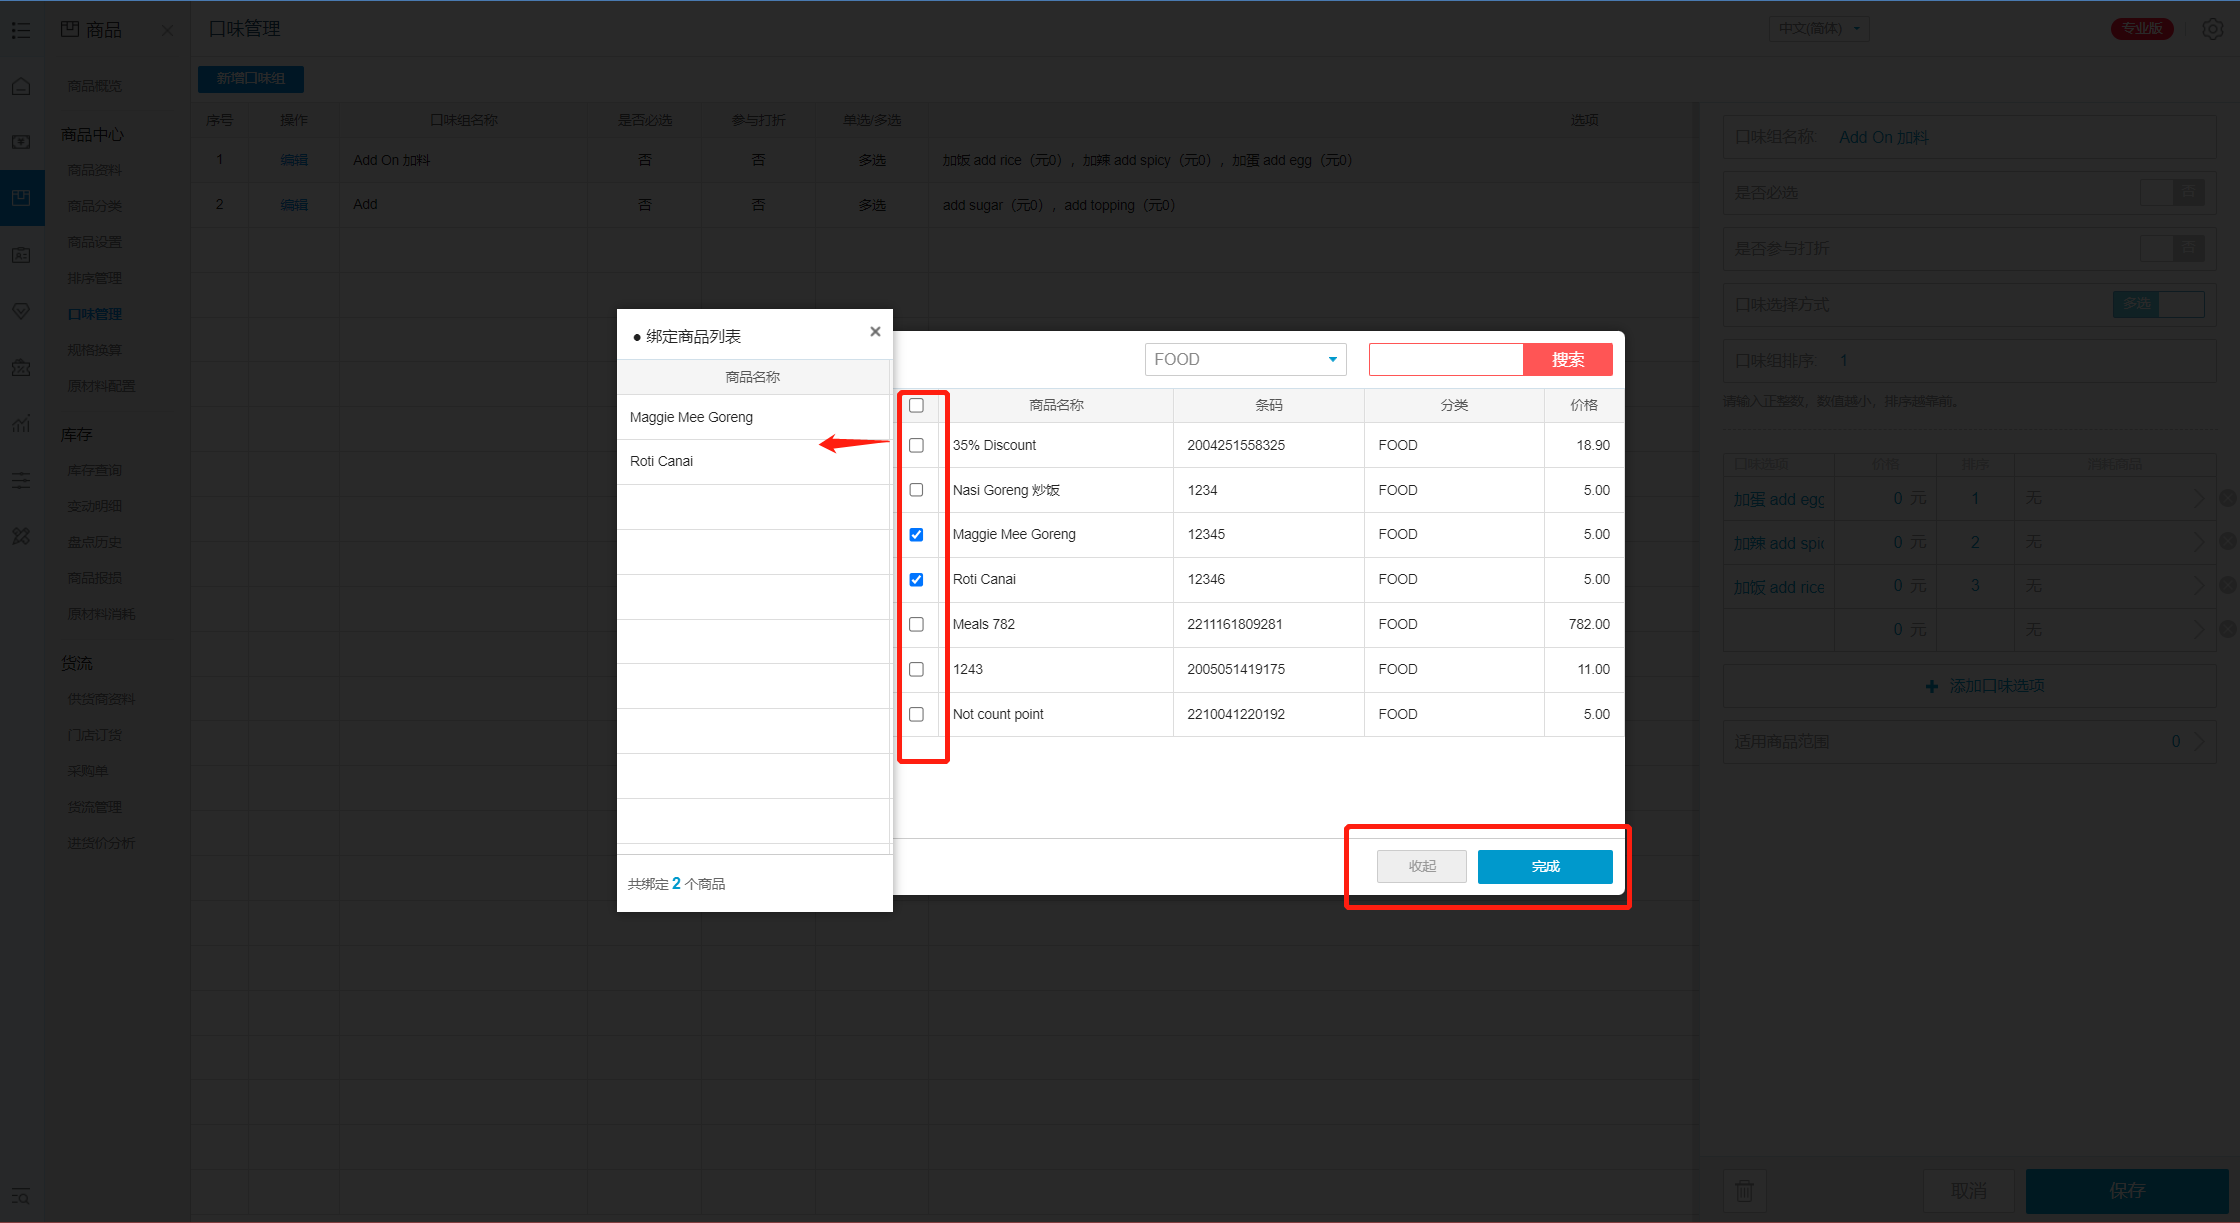Open the FOOD category dropdown
2240x1223 pixels.
tap(1245, 360)
